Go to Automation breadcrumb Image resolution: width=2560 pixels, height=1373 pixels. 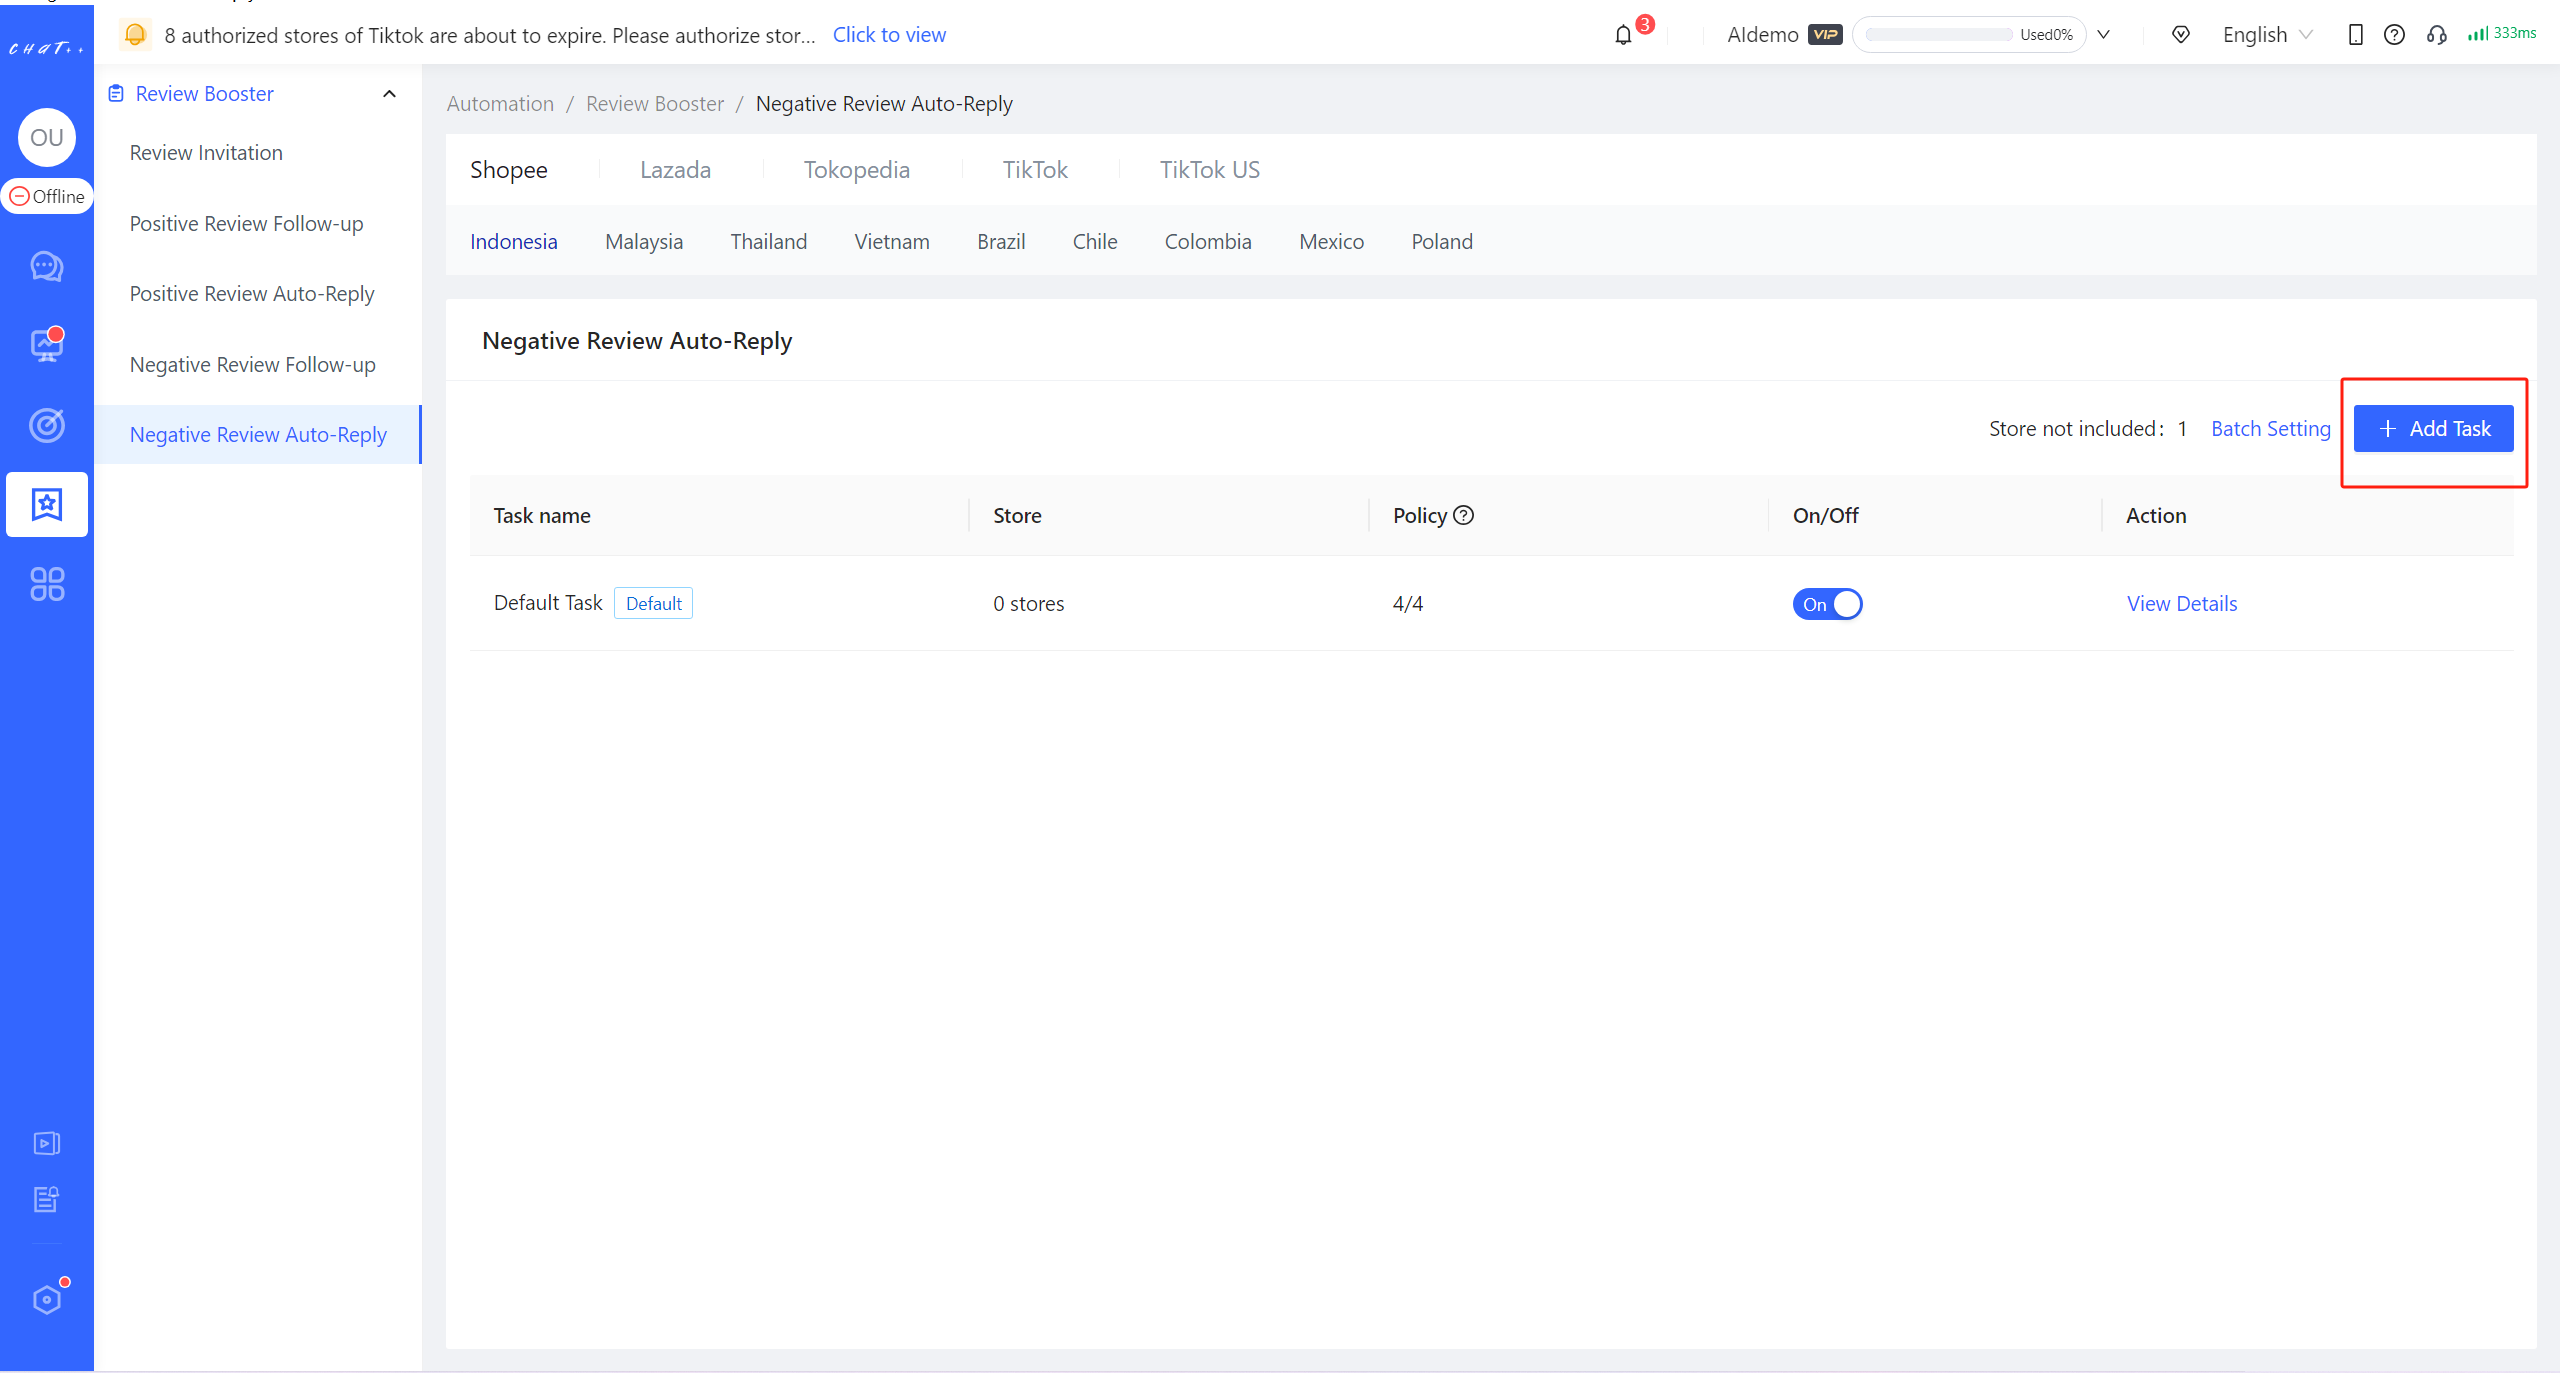tap(500, 104)
